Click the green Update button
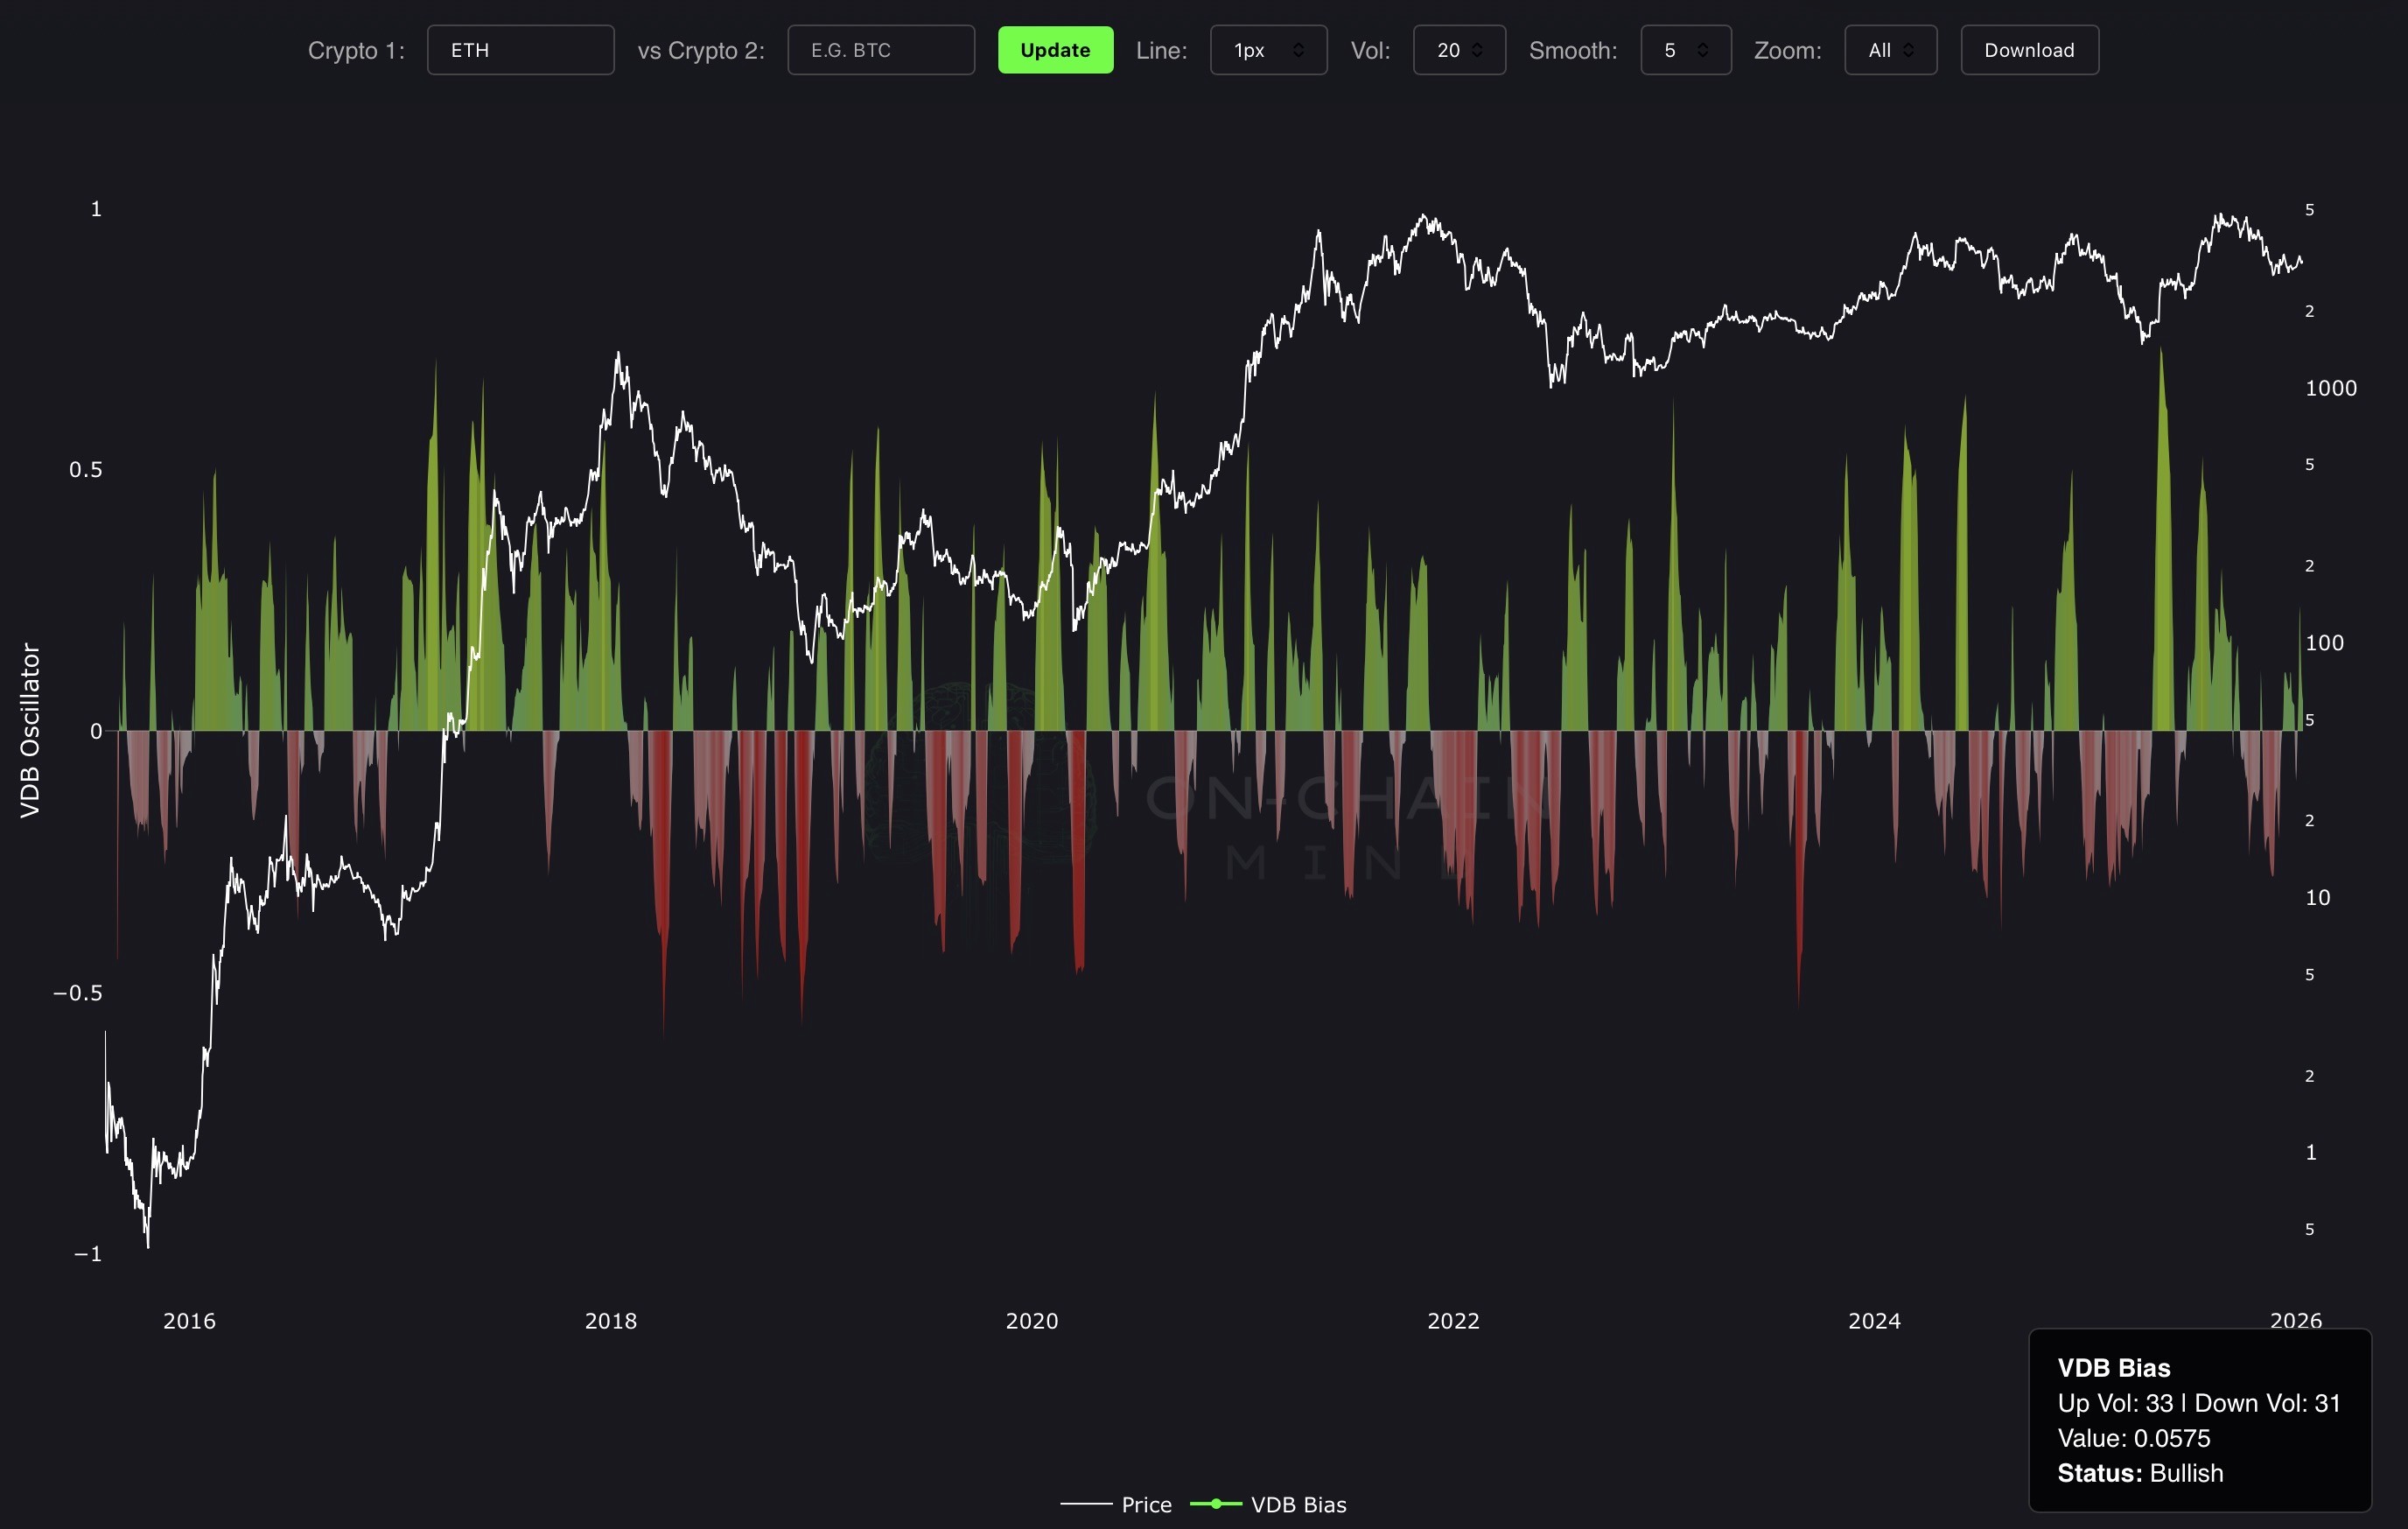2408x1529 pixels. click(1055, 50)
